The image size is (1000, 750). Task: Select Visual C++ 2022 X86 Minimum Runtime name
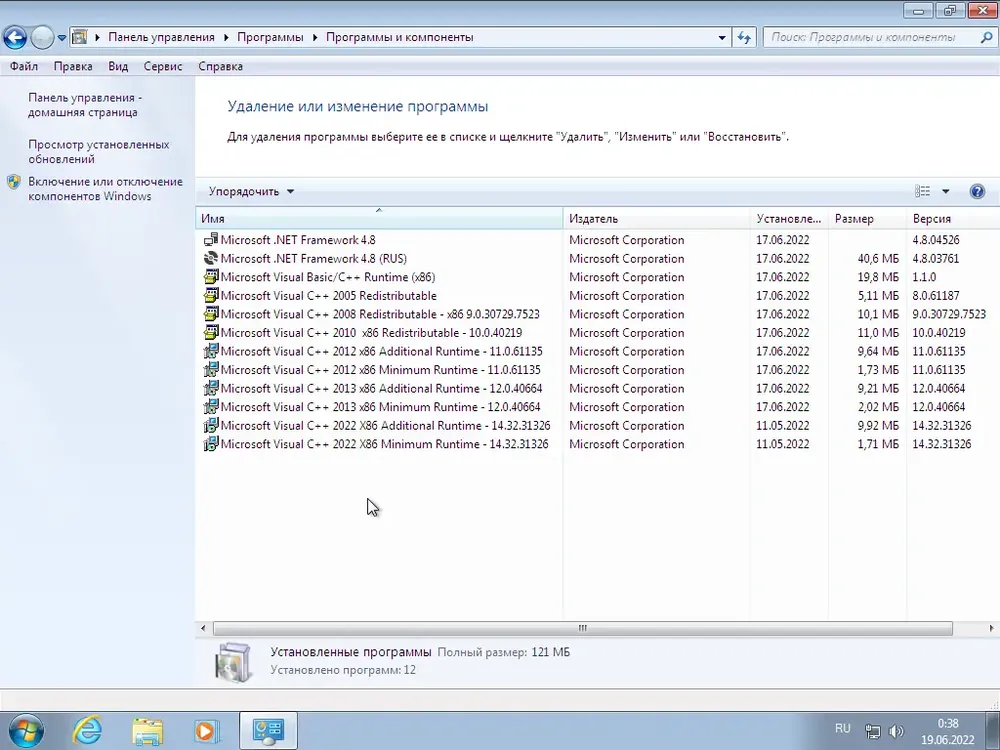[385, 444]
